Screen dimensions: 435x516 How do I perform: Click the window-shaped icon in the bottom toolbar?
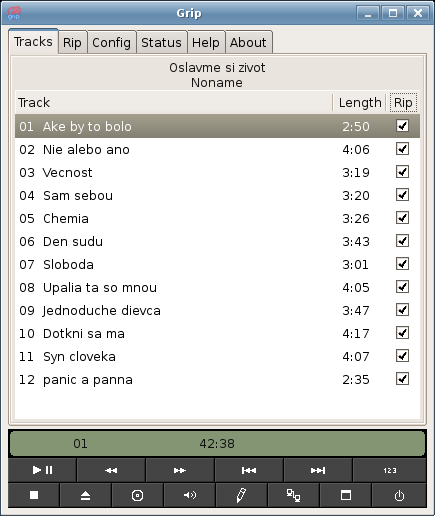(x=346, y=495)
